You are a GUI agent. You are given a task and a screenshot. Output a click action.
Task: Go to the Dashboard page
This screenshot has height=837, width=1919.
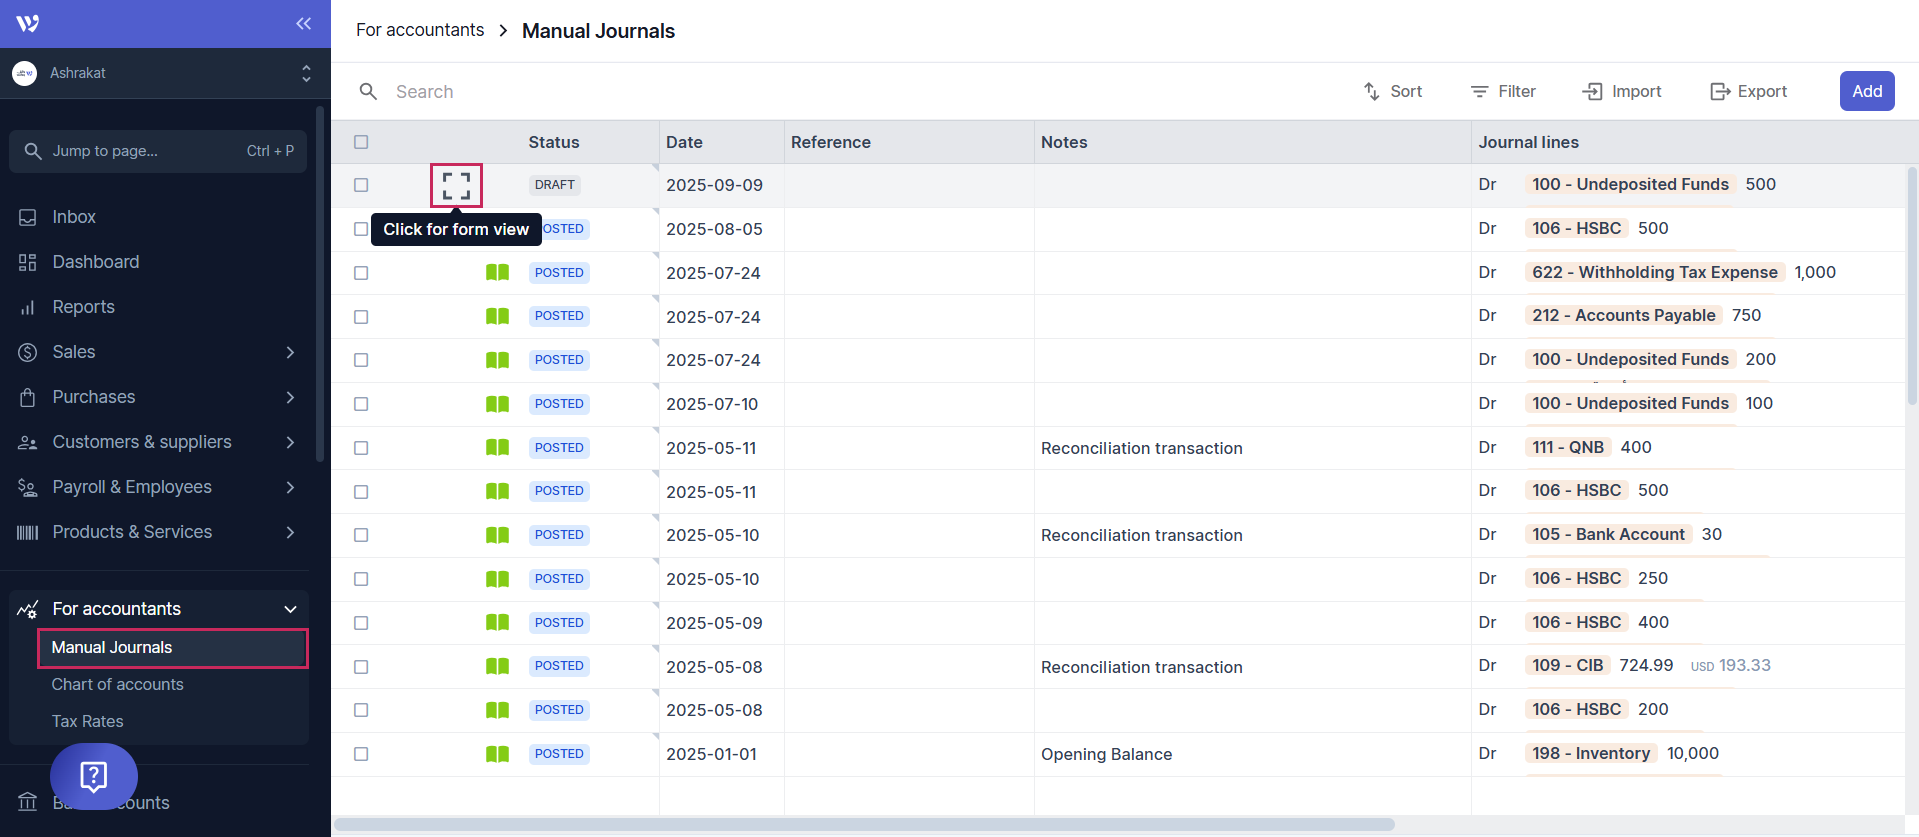tap(95, 262)
